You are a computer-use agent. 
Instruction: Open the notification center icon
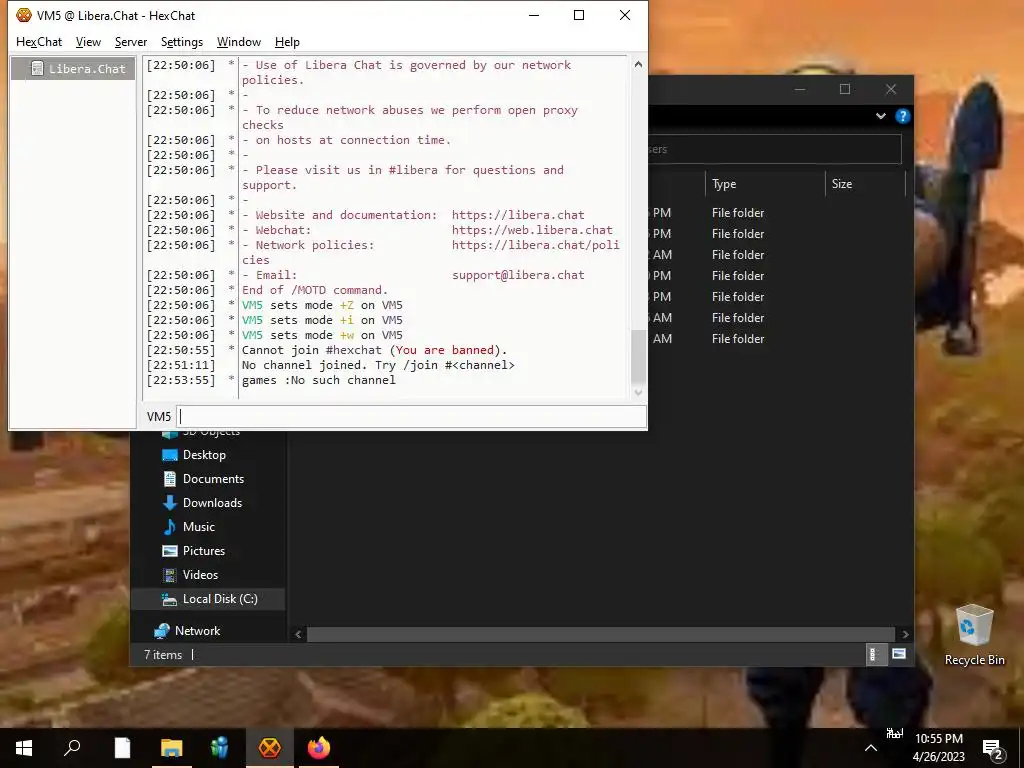tap(993, 749)
